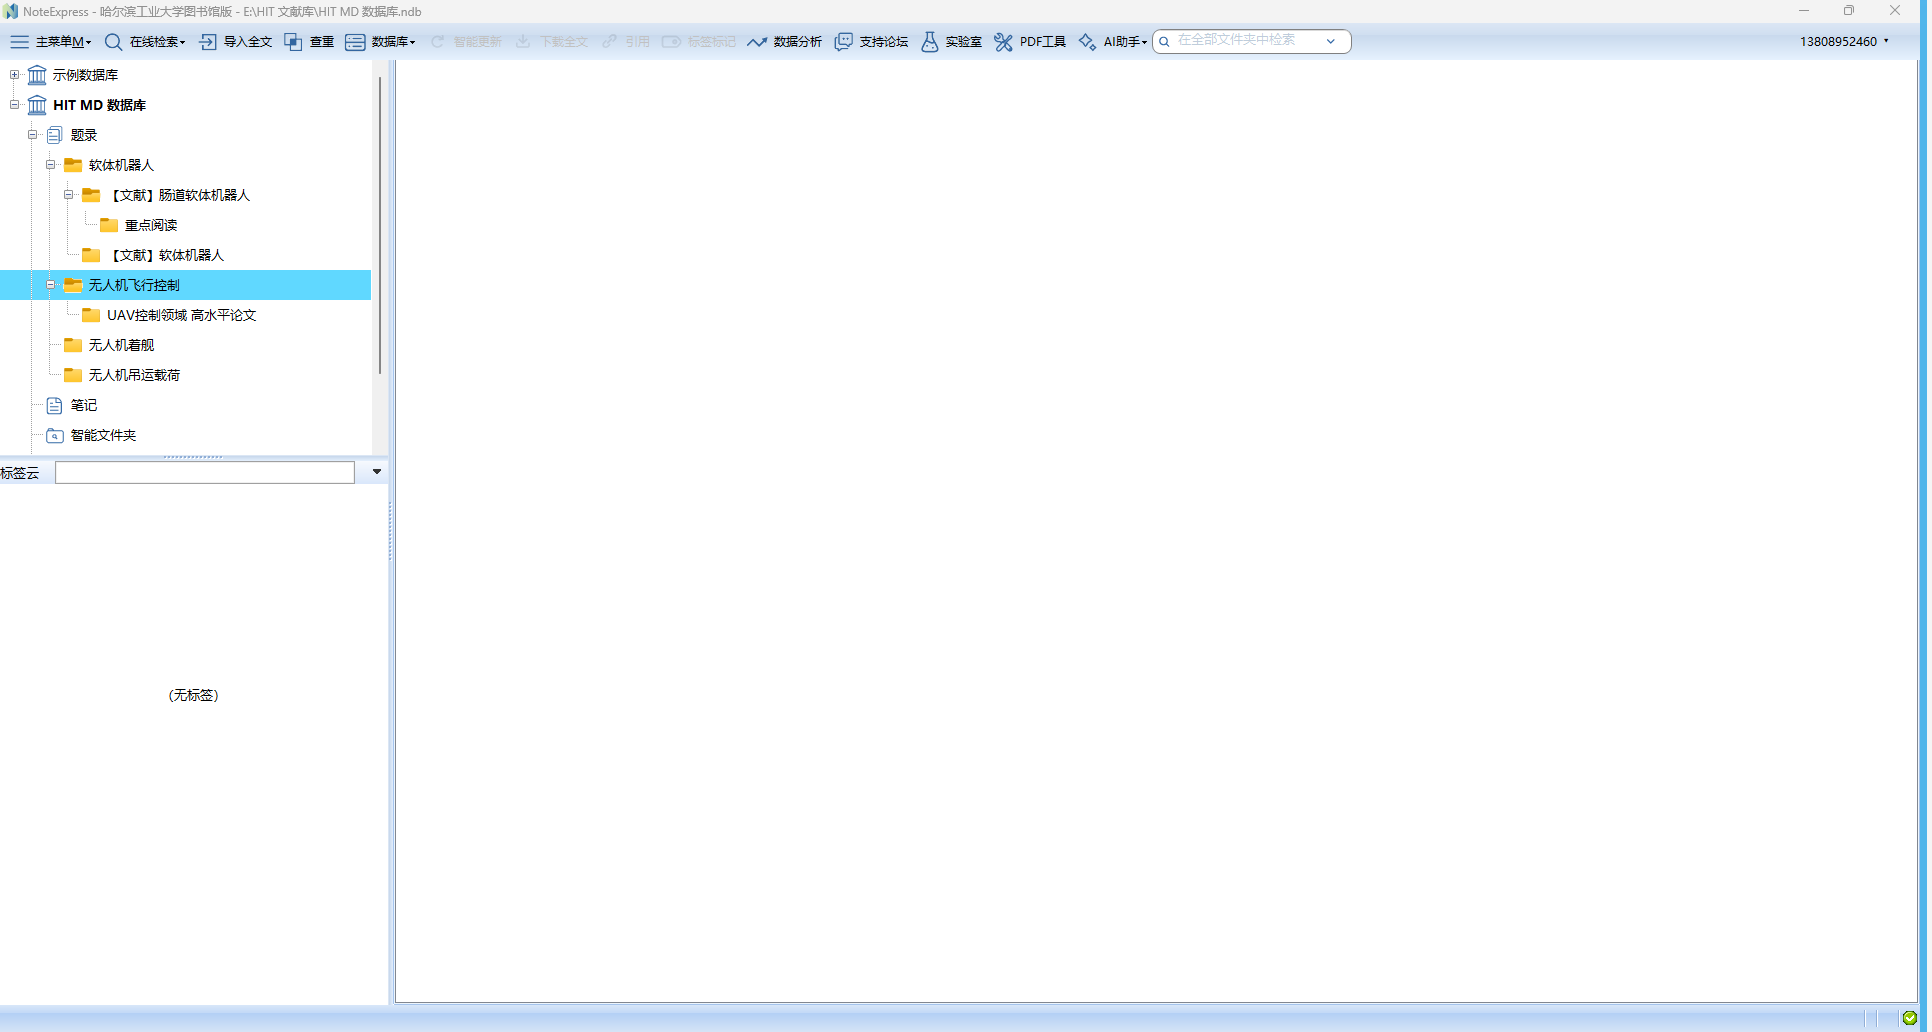Click the account 13808952460 menu
The image size is (1932, 1032).
click(1845, 42)
